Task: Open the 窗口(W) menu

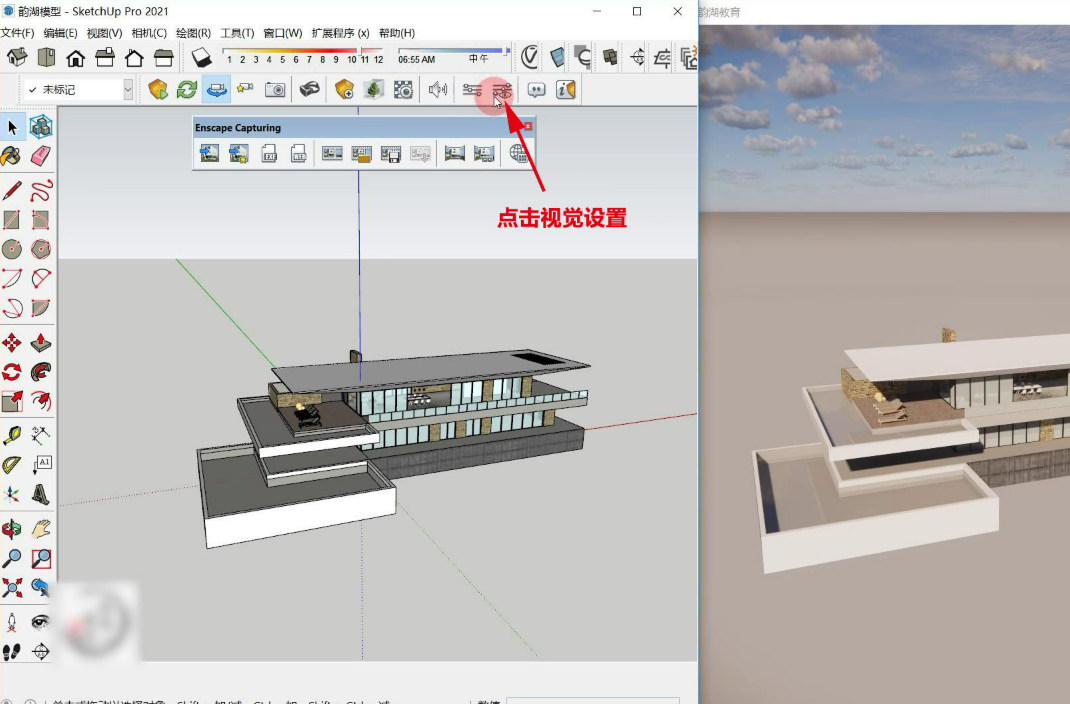Action: 283,33
